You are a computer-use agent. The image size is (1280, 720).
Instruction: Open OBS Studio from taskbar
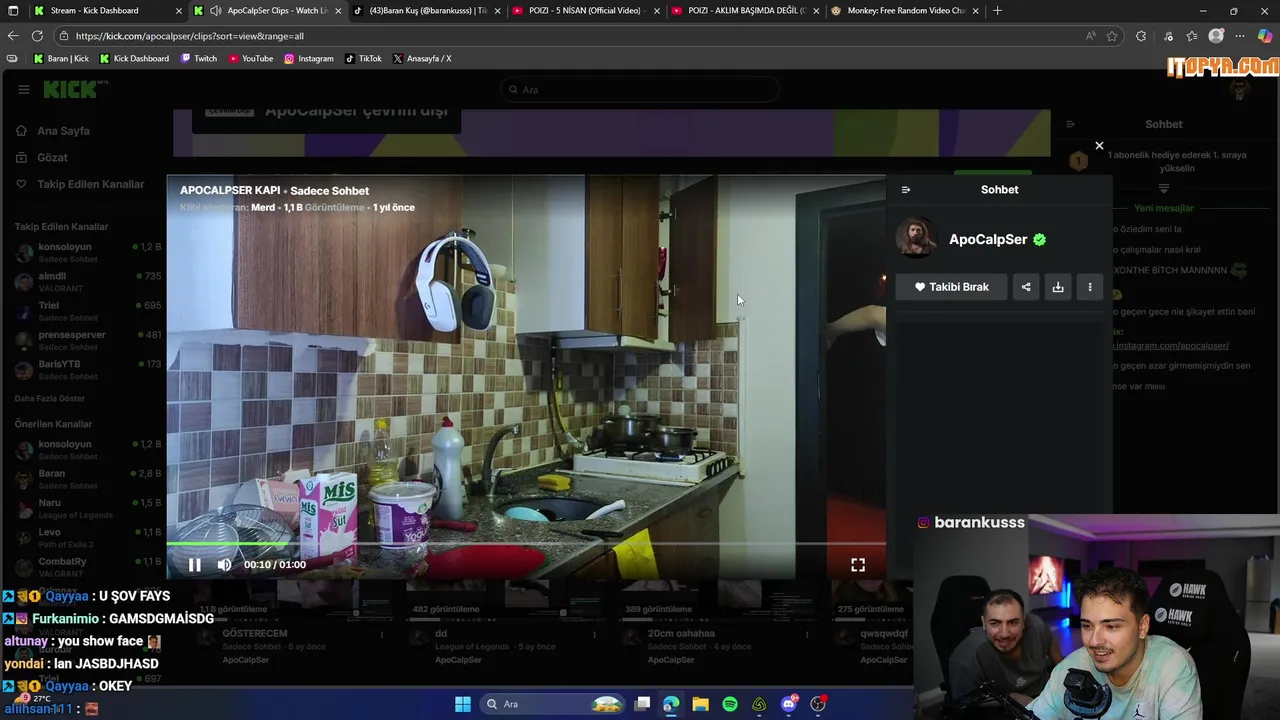click(818, 704)
